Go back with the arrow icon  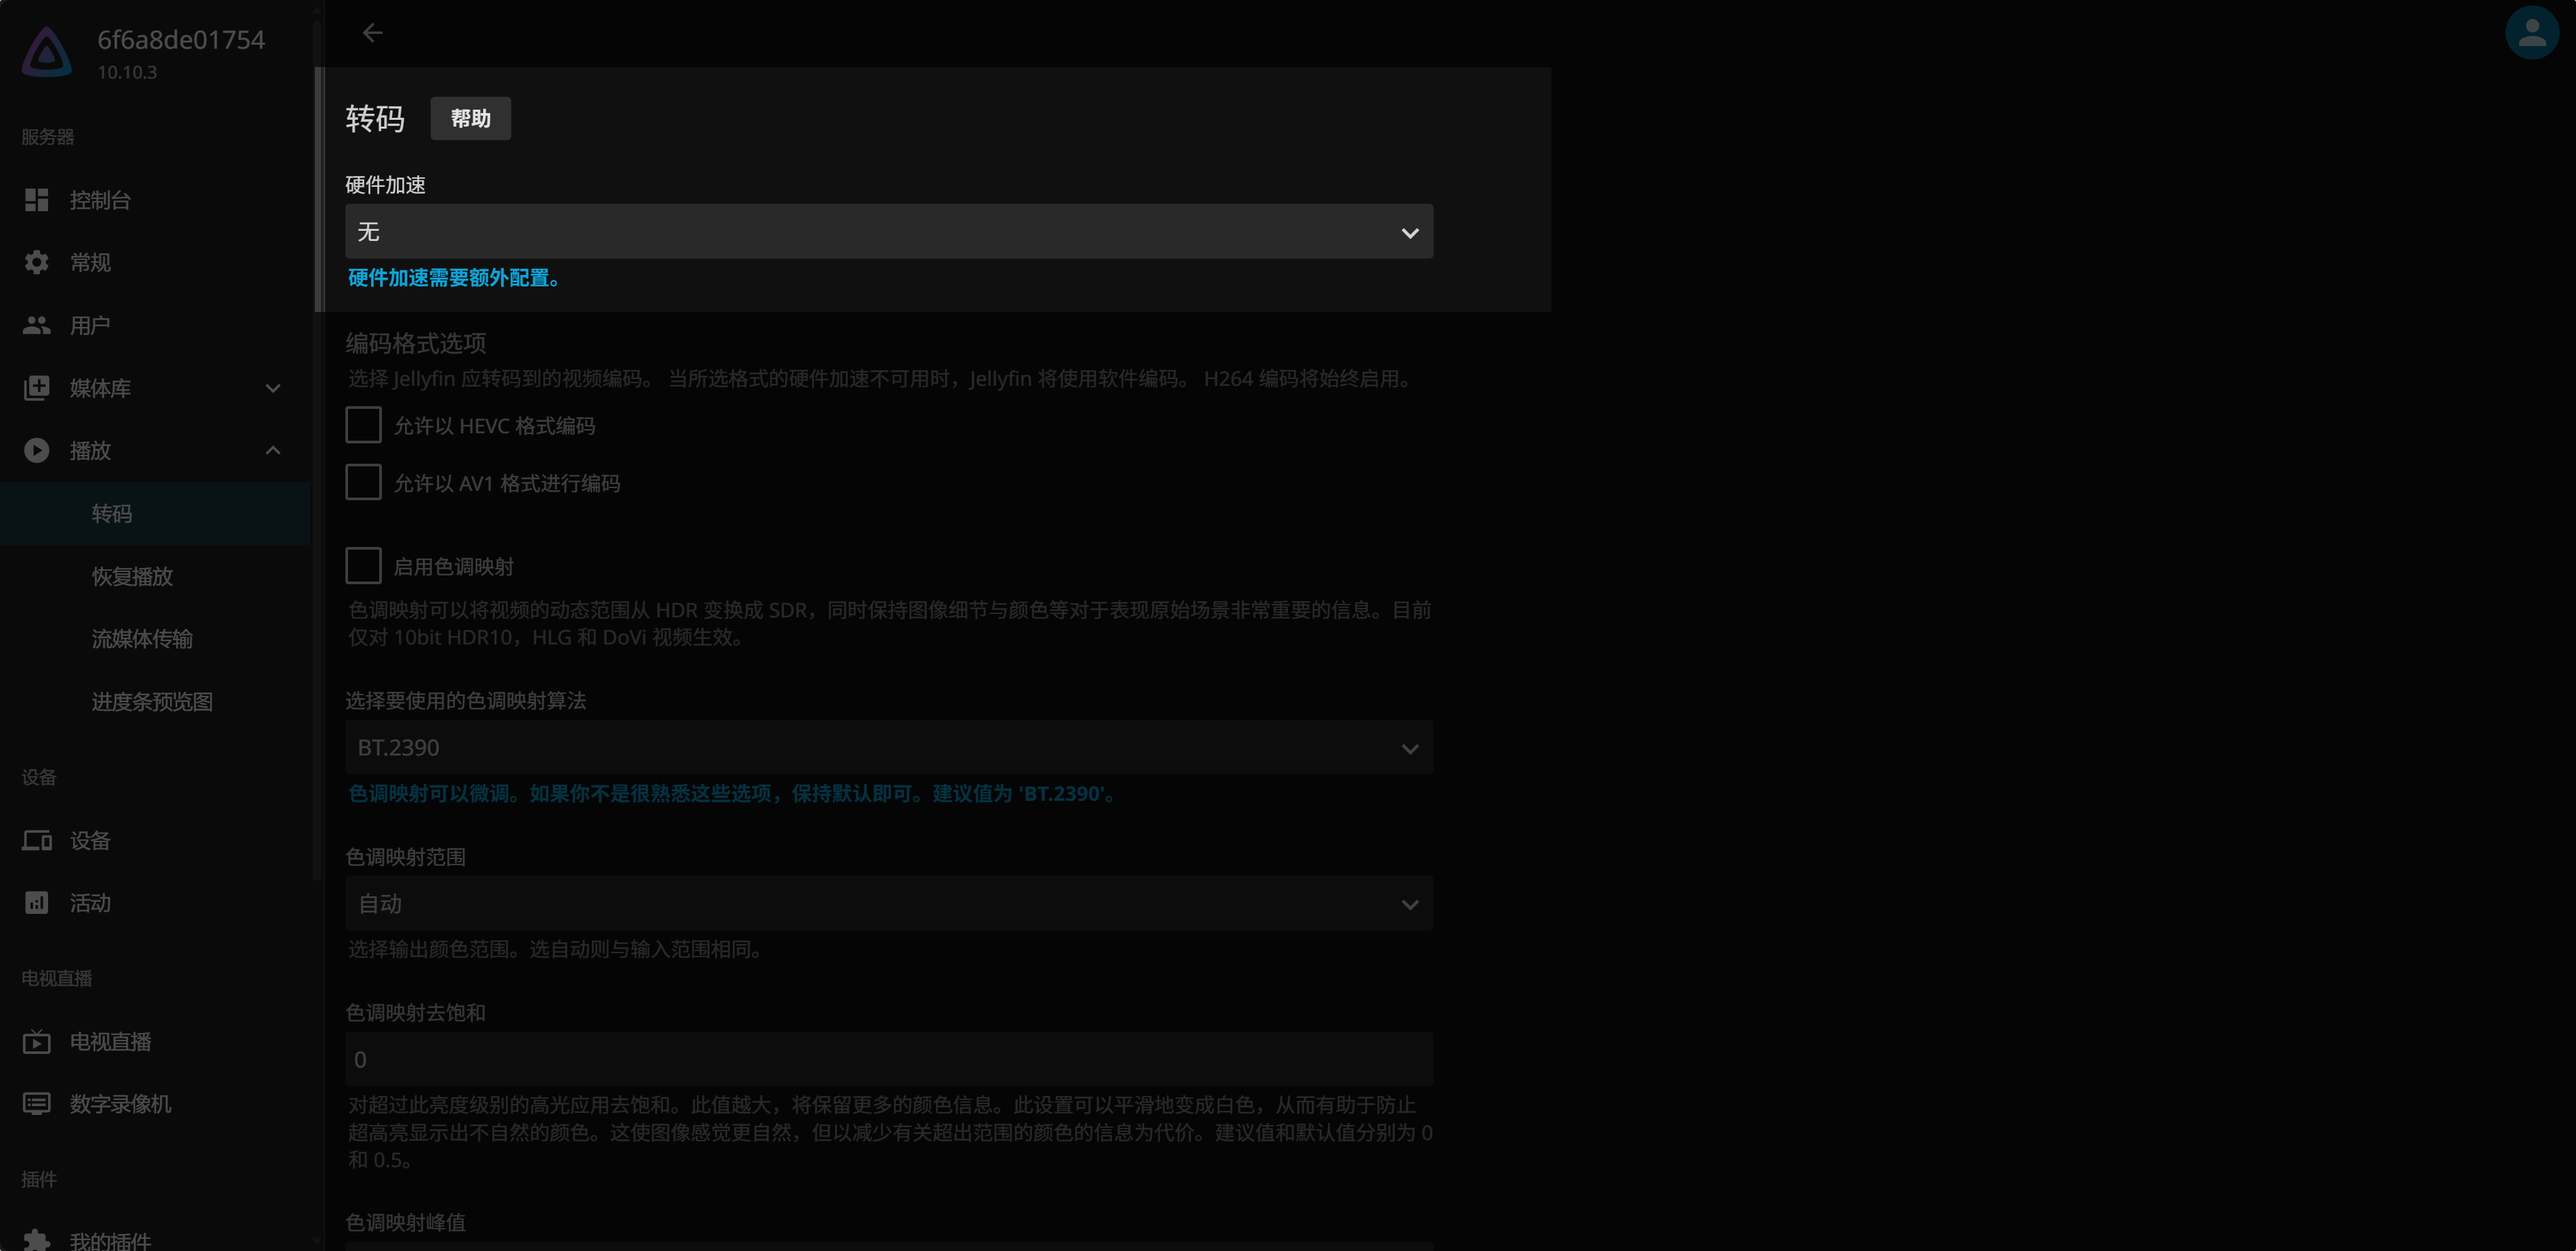(372, 33)
